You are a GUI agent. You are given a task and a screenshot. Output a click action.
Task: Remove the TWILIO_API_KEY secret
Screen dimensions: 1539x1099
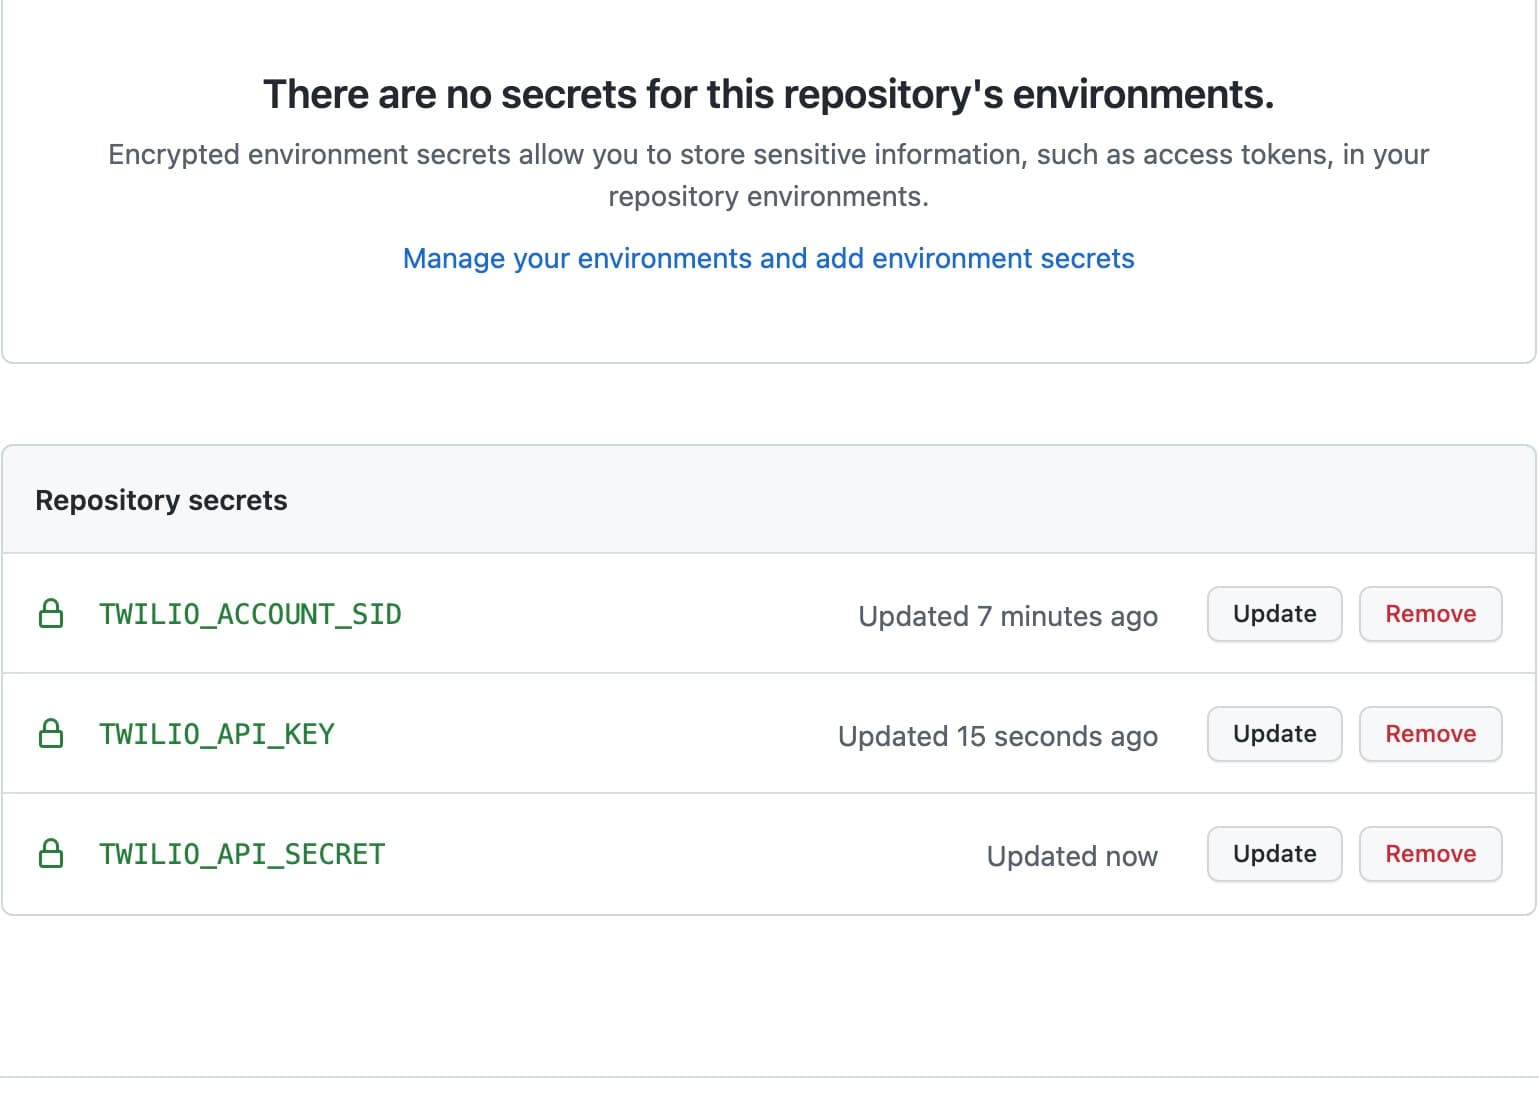click(x=1430, y=734)
